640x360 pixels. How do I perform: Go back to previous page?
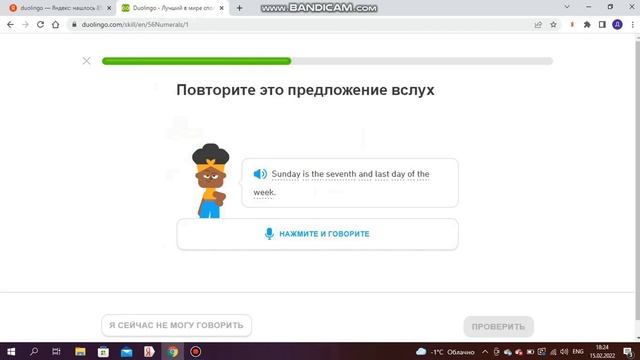click(11, 24)
